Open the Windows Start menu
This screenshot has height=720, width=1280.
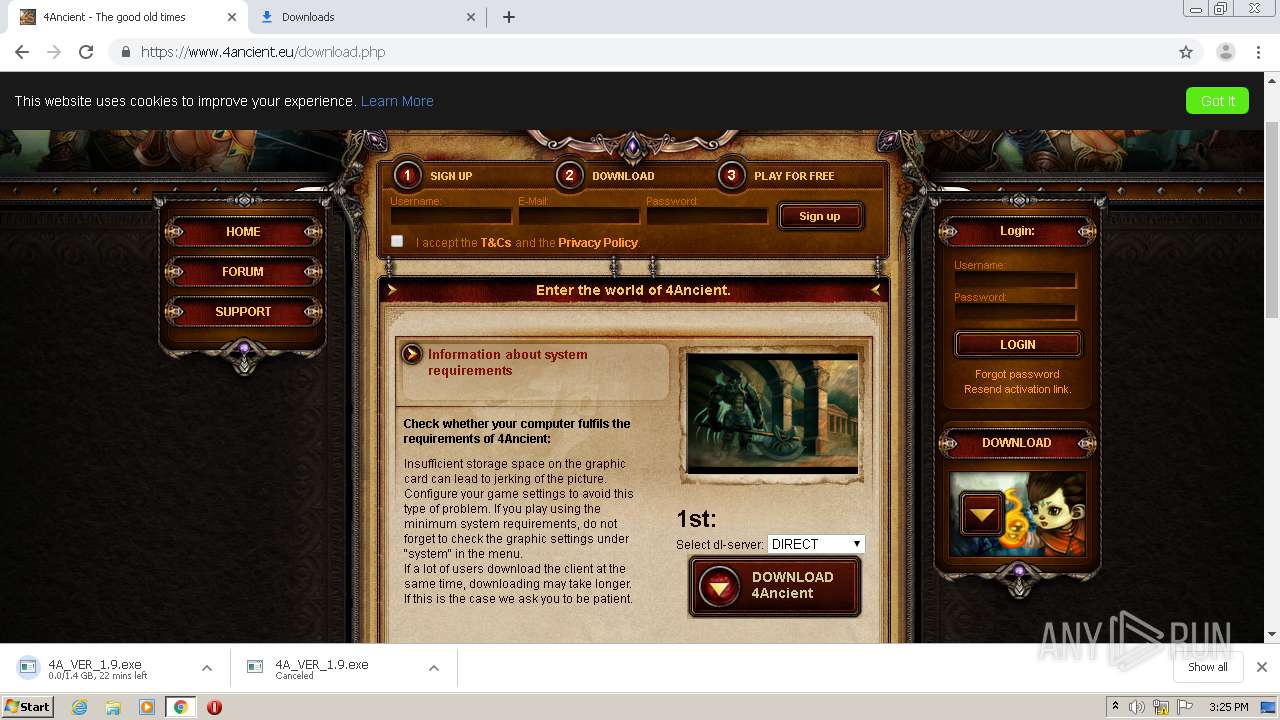[27, 707]
